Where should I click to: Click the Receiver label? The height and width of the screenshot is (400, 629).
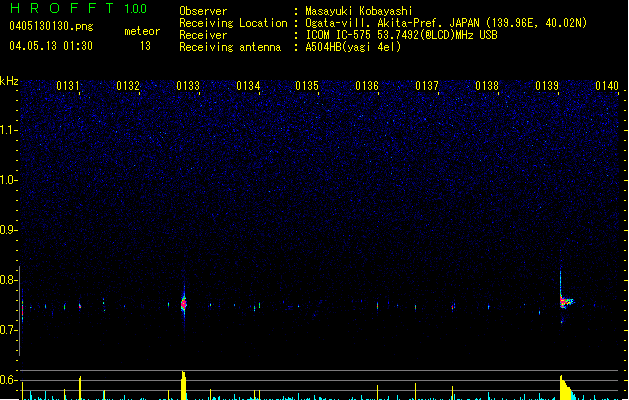(x=203, y=35)
